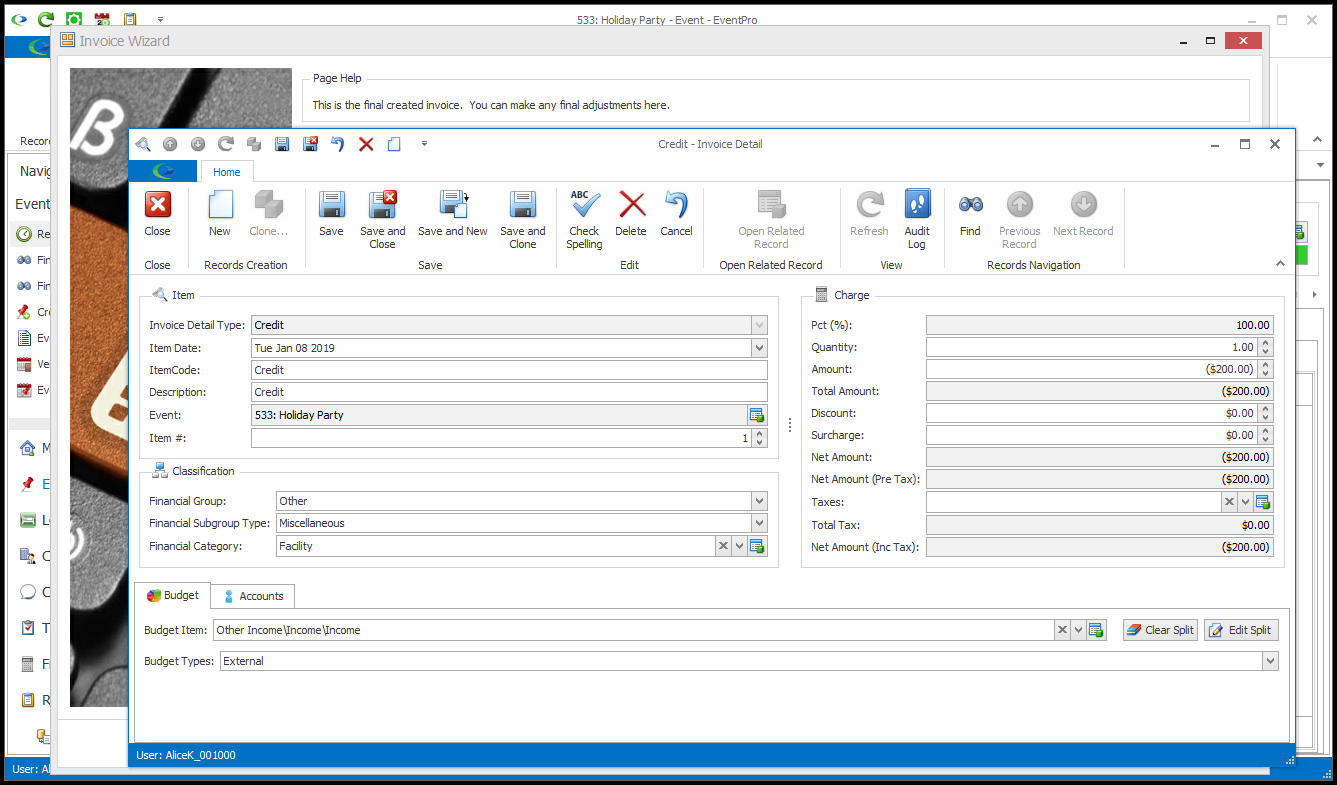This screenshot has height=785, width=1337.
Task: Click into the Description field
Action: pyautogui.click(x=509, y=392)
